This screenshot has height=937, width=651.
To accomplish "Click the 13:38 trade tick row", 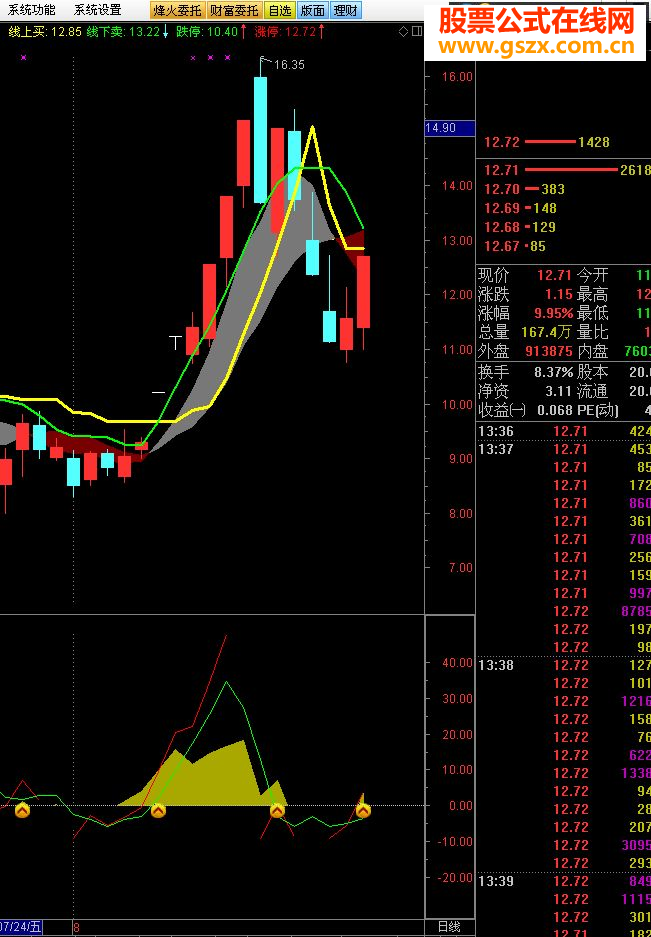I will click(564, 665).
